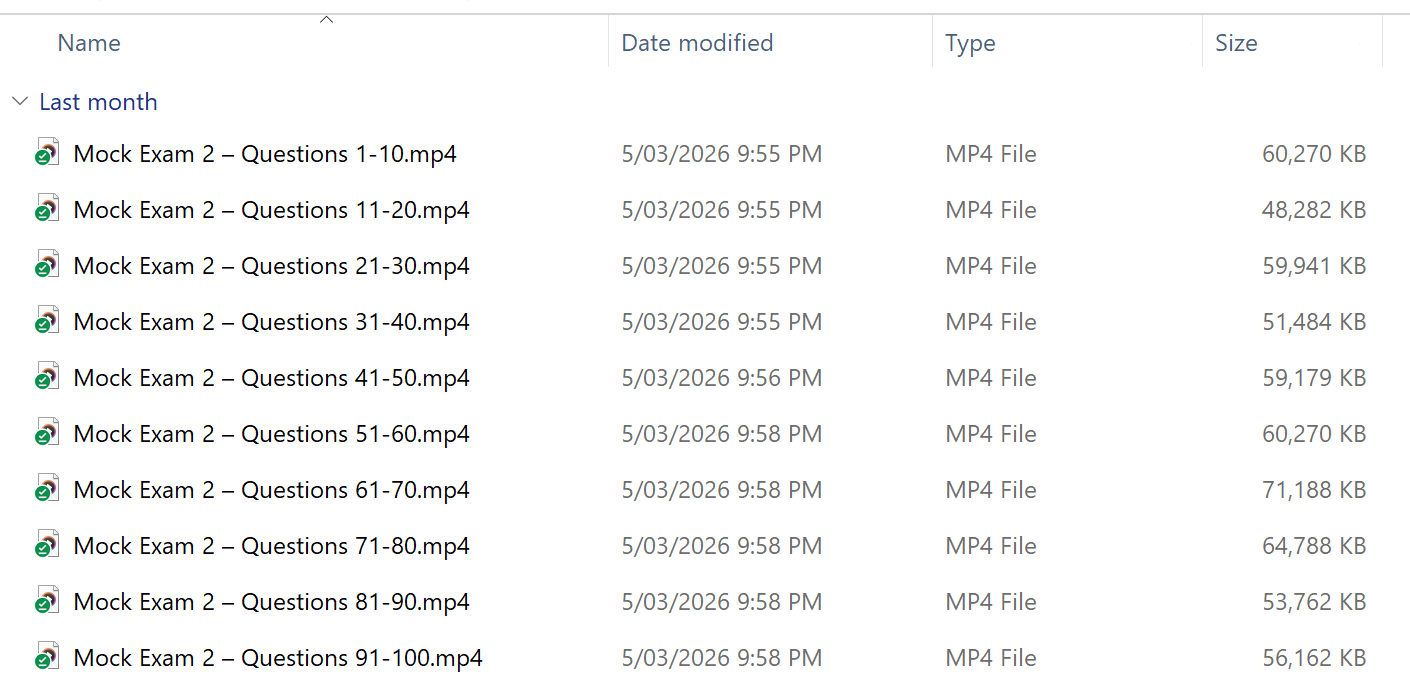The width and height of the screenshot is (1410, 697).
Task: Sort files by the Name column header
Action: tap(89, 43)
